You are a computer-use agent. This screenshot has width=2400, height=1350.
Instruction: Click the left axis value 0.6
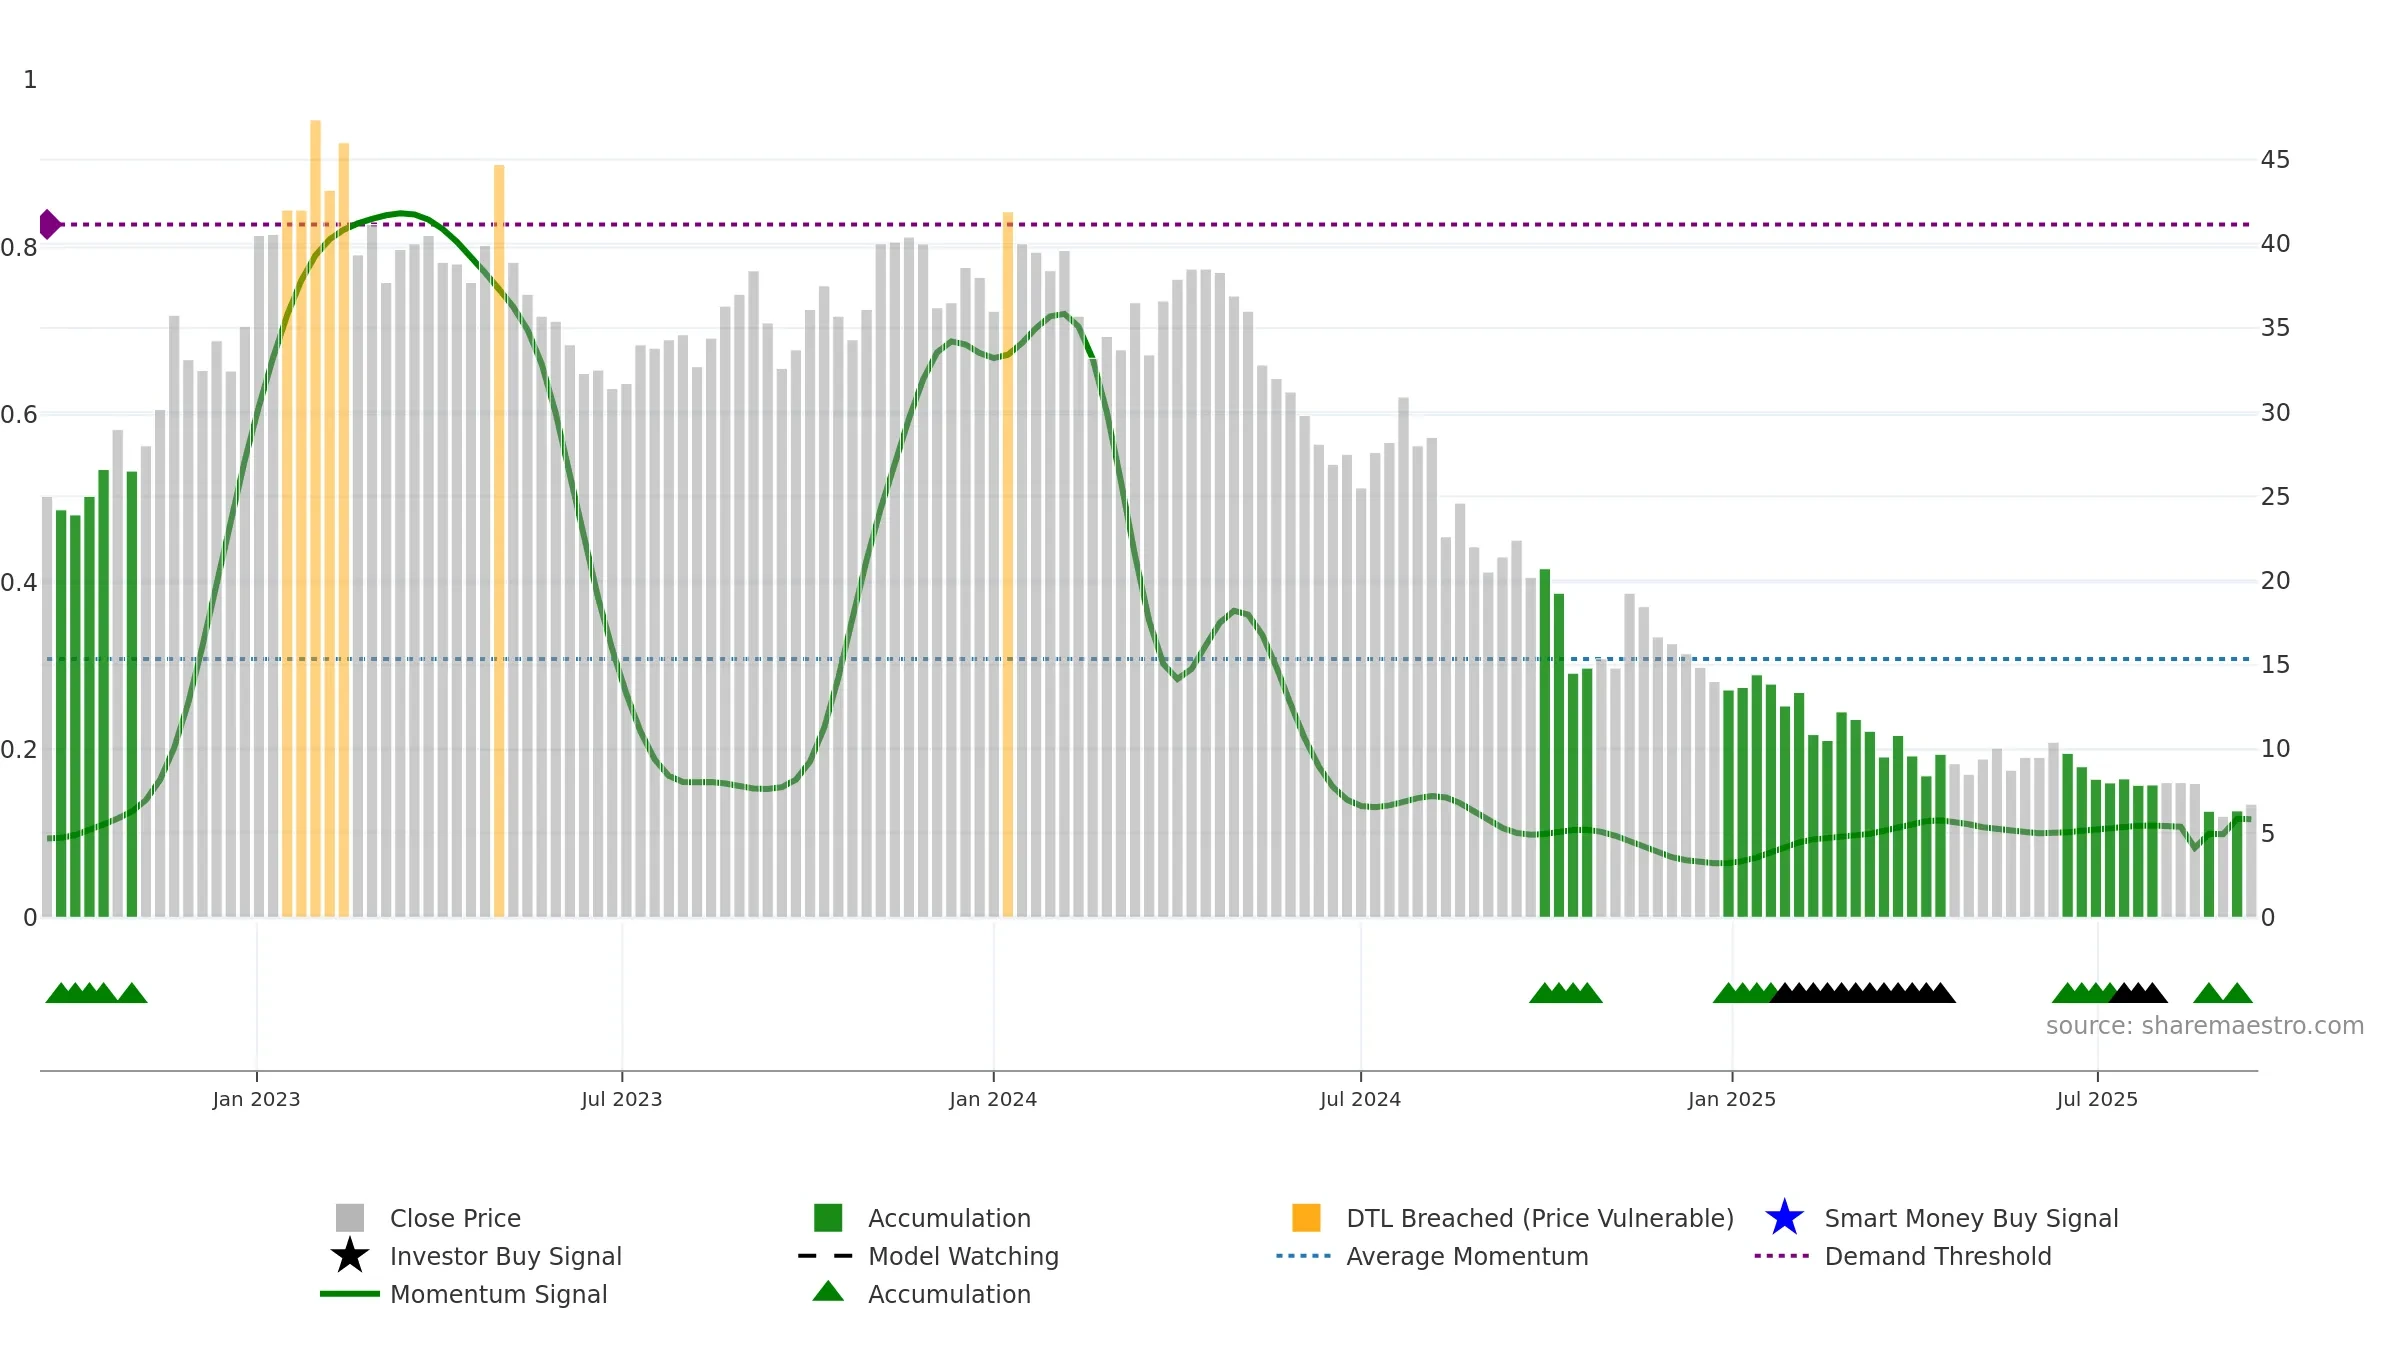(19, 415)
